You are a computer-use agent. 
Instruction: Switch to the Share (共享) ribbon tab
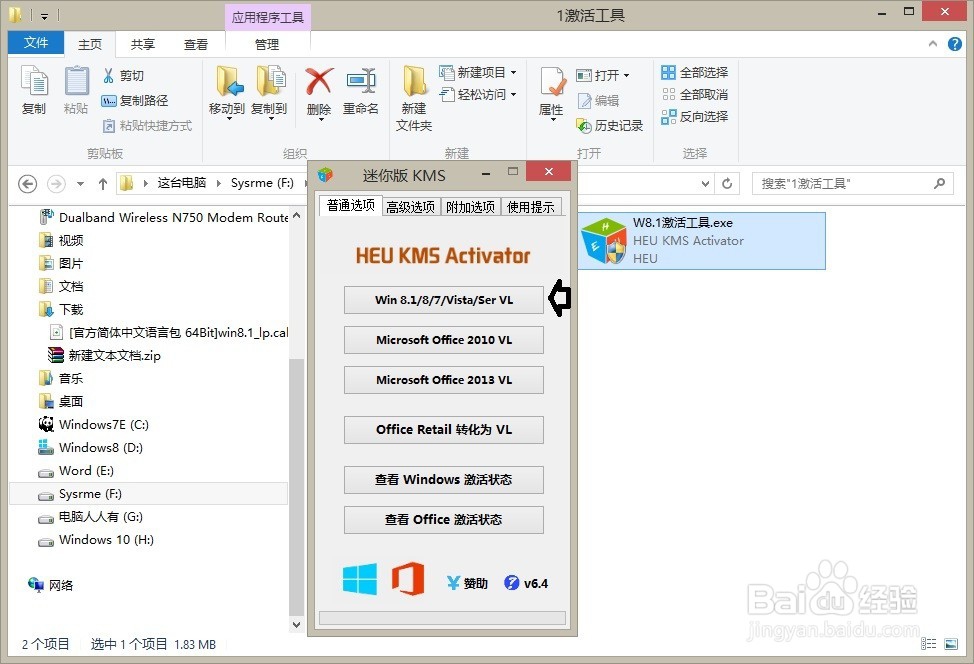pyautogui.click(x=143, y=44)
